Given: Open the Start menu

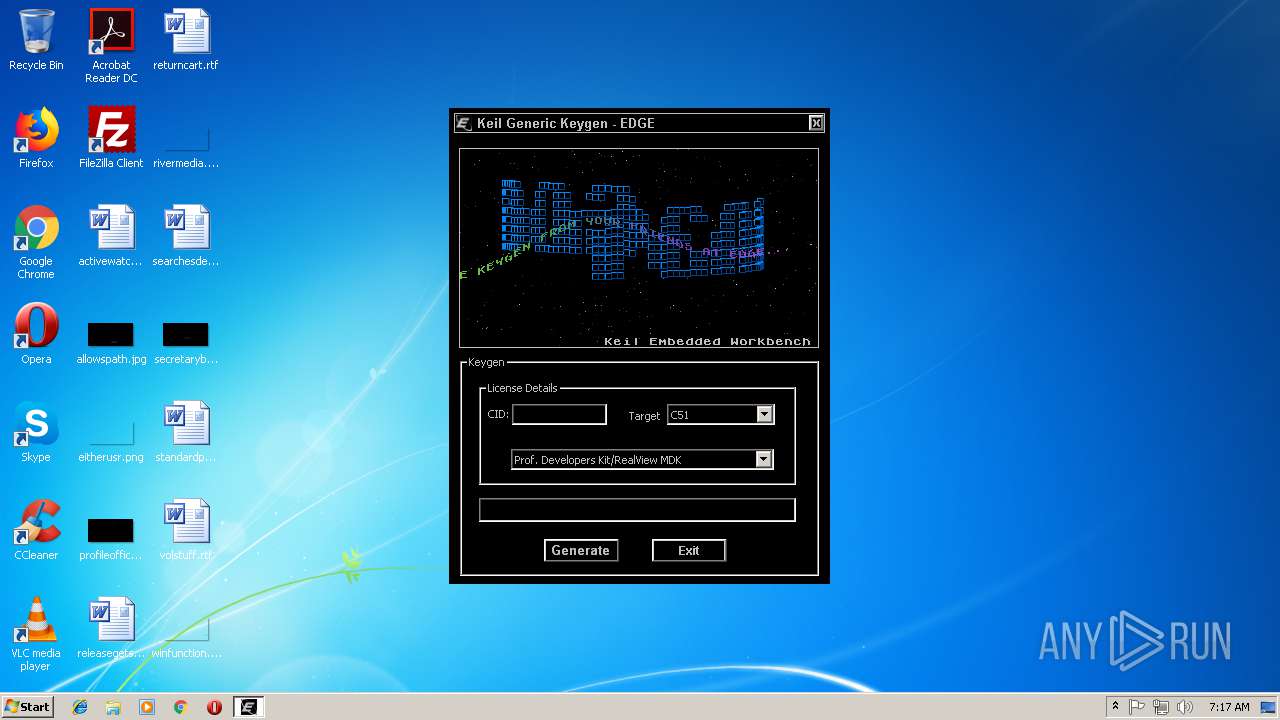Looking at the screenshot, I should point(27,706).
